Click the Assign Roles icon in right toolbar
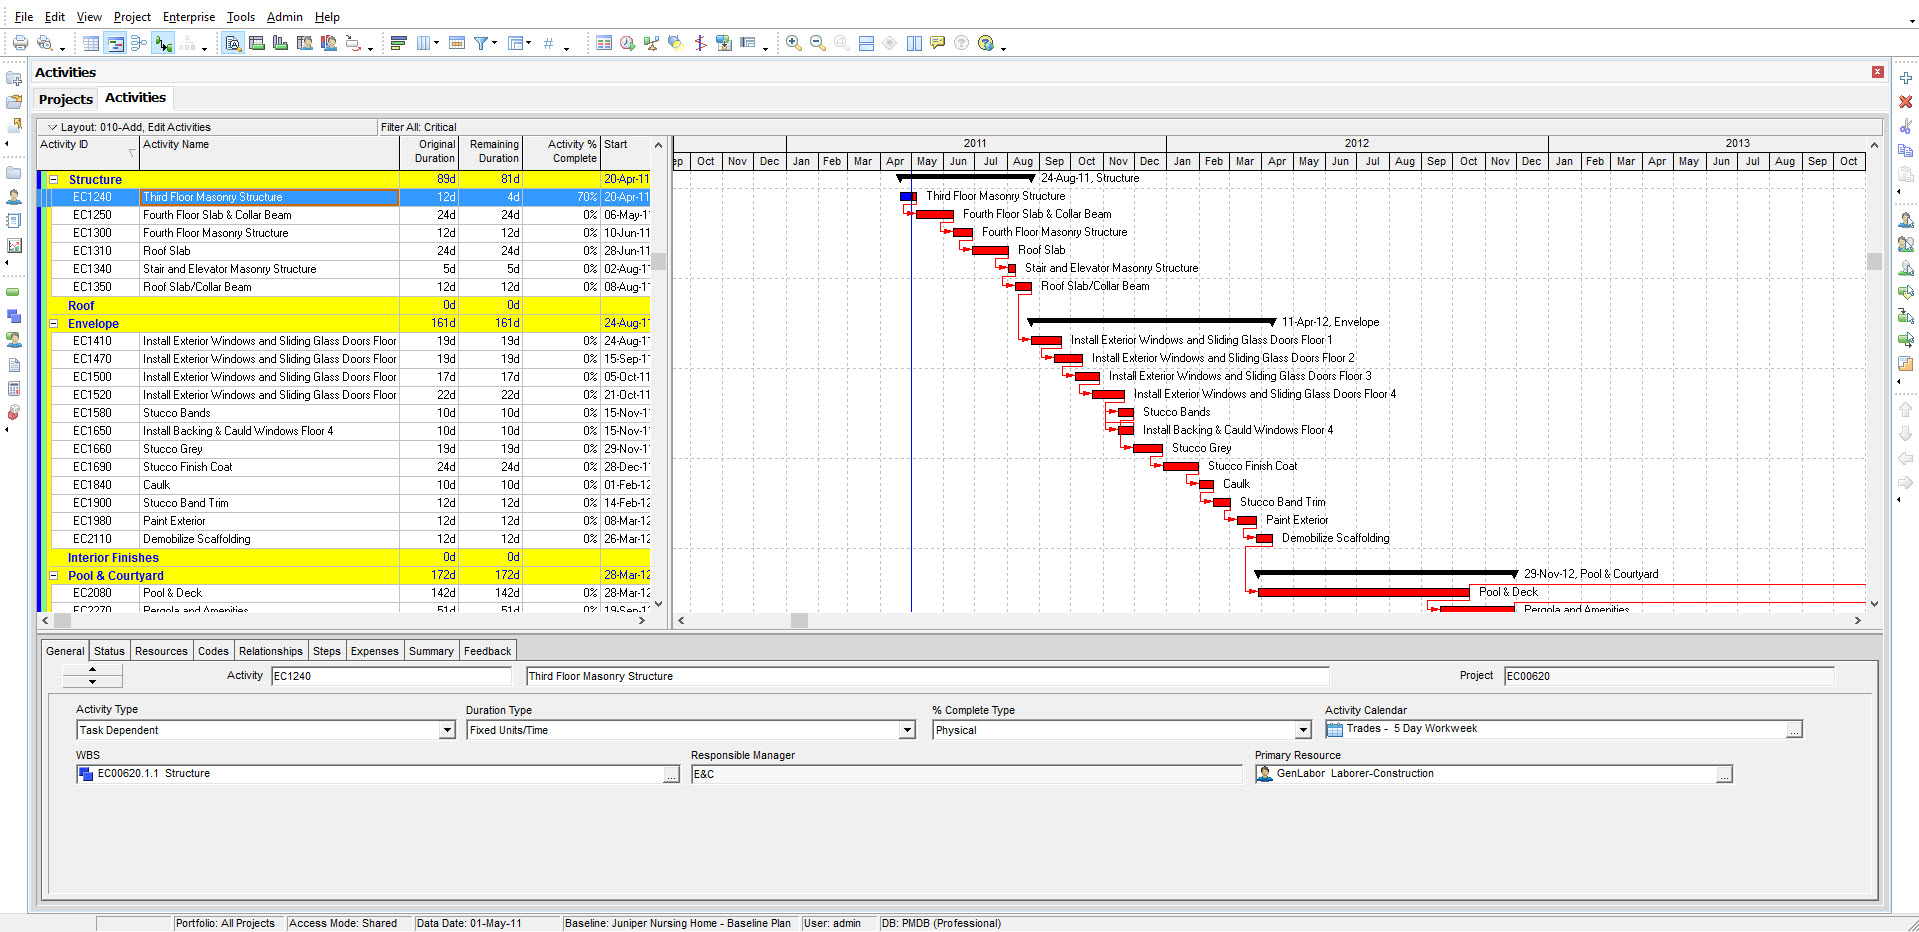 [1906, 268]
